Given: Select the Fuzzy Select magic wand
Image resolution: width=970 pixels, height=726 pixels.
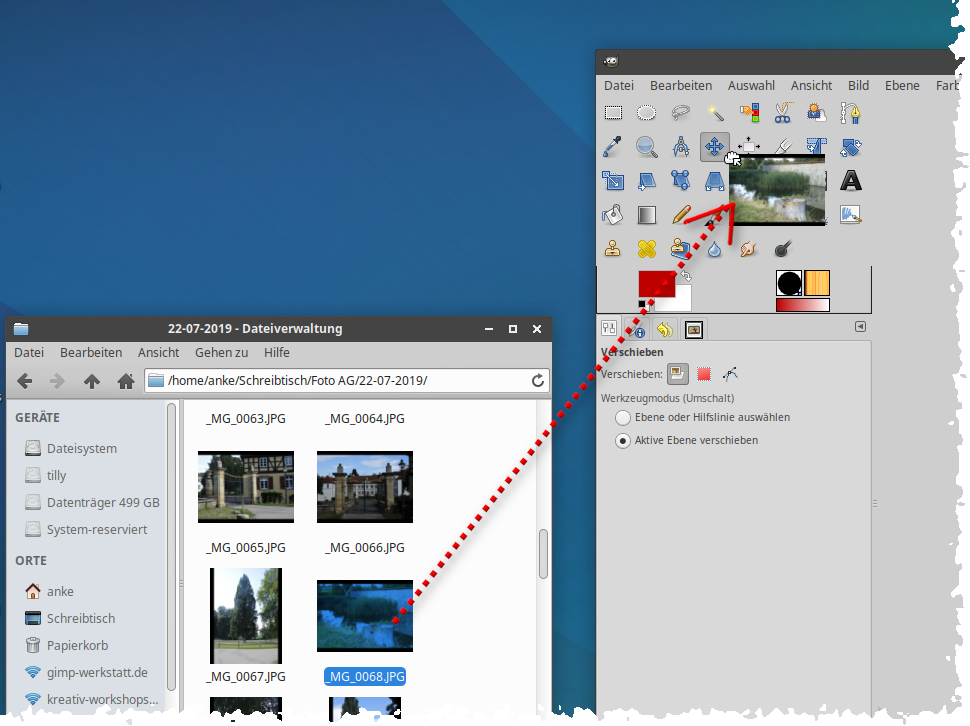Looking at the screenshot, I should 715,113.
